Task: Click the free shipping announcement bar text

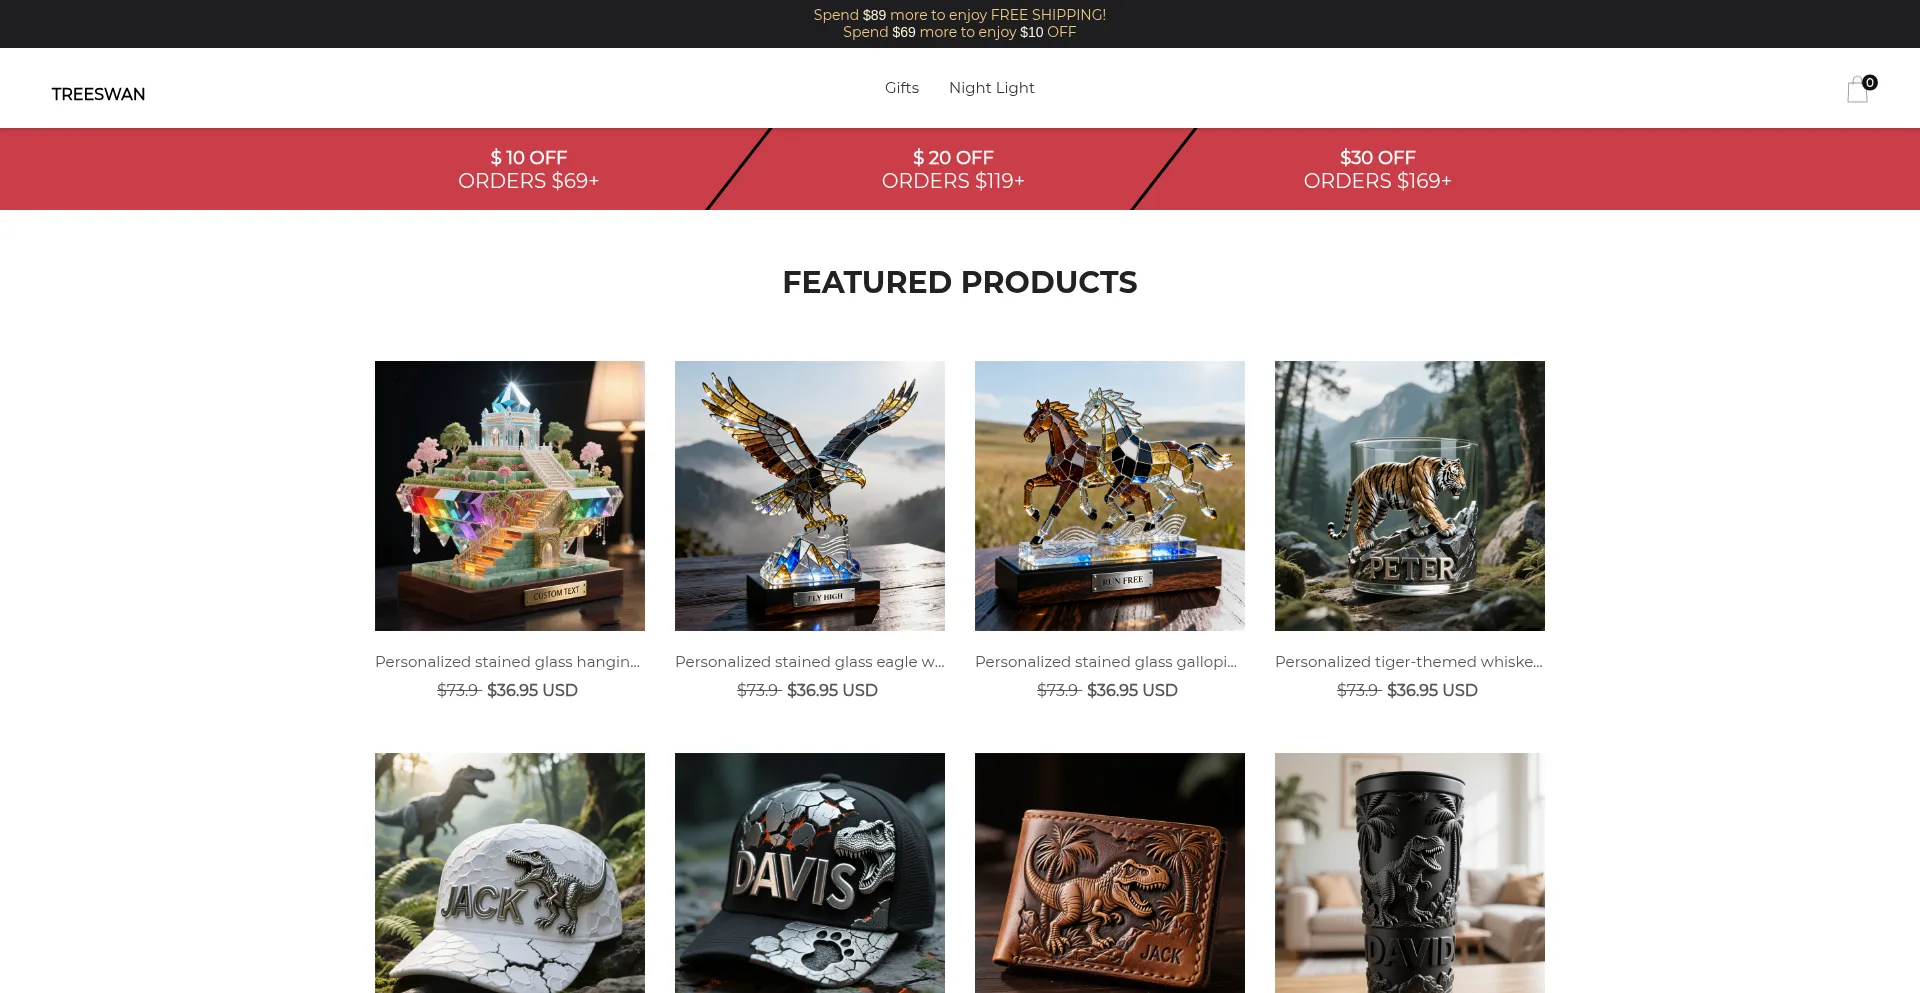Action: click(x=960, y=15)
